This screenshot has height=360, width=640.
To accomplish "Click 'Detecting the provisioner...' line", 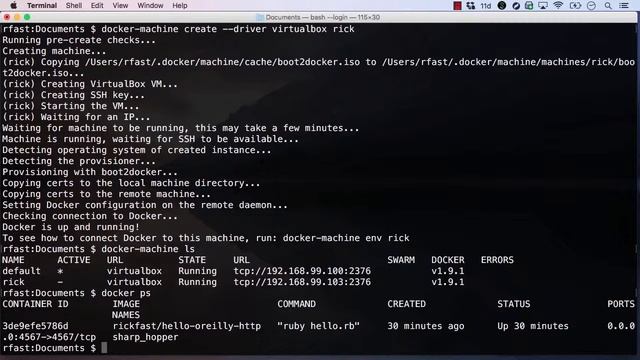I will pyautogui.click(x=79, y=161).
